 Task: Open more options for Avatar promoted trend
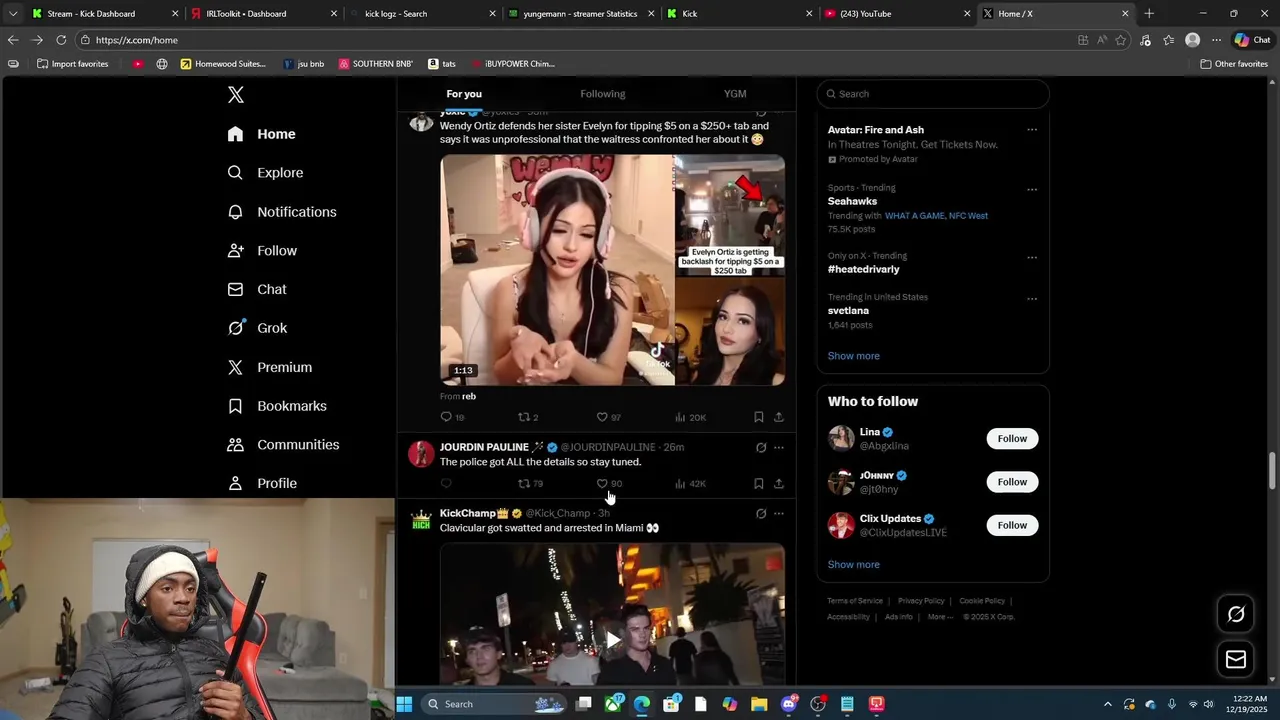pos(1032,130)
